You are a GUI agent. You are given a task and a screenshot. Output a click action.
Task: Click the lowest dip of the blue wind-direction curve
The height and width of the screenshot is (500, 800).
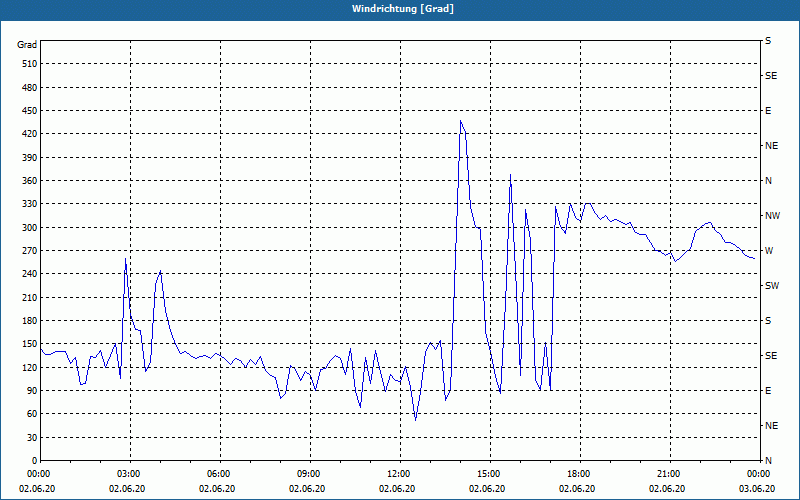(415, 420)
